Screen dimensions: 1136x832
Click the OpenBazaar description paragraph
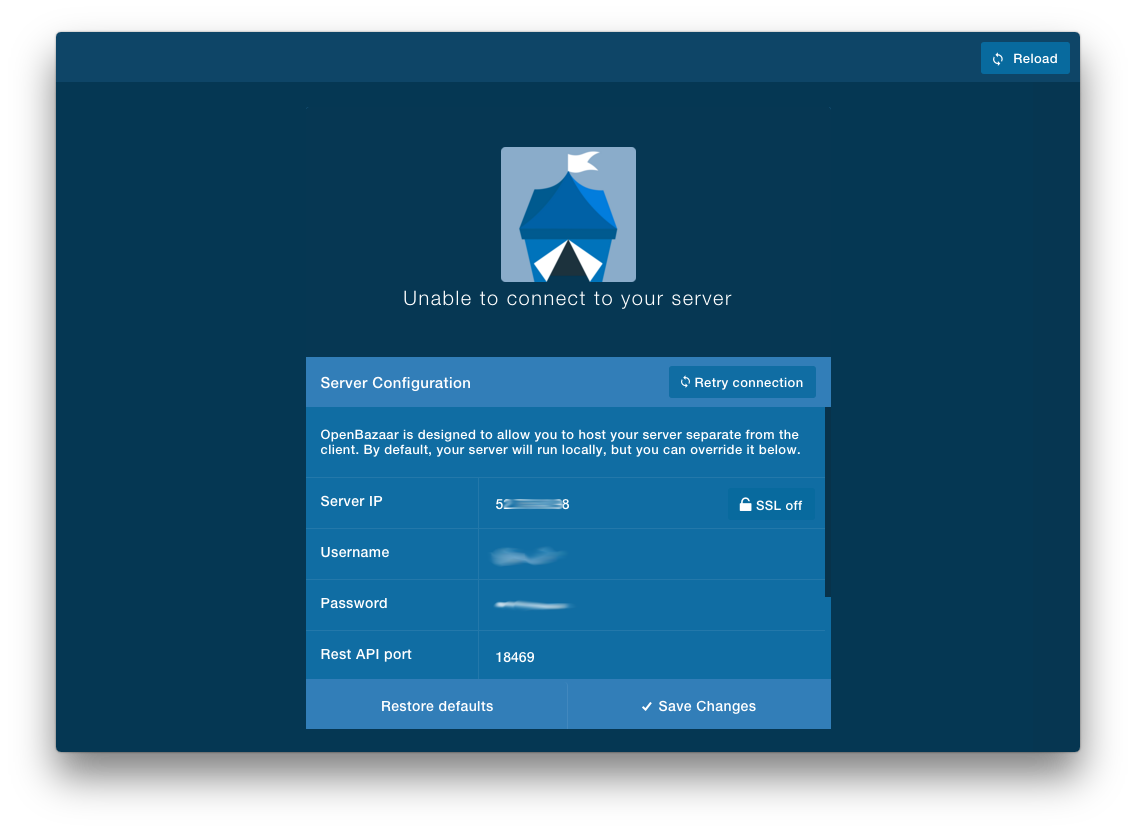(x=560, y=442)
